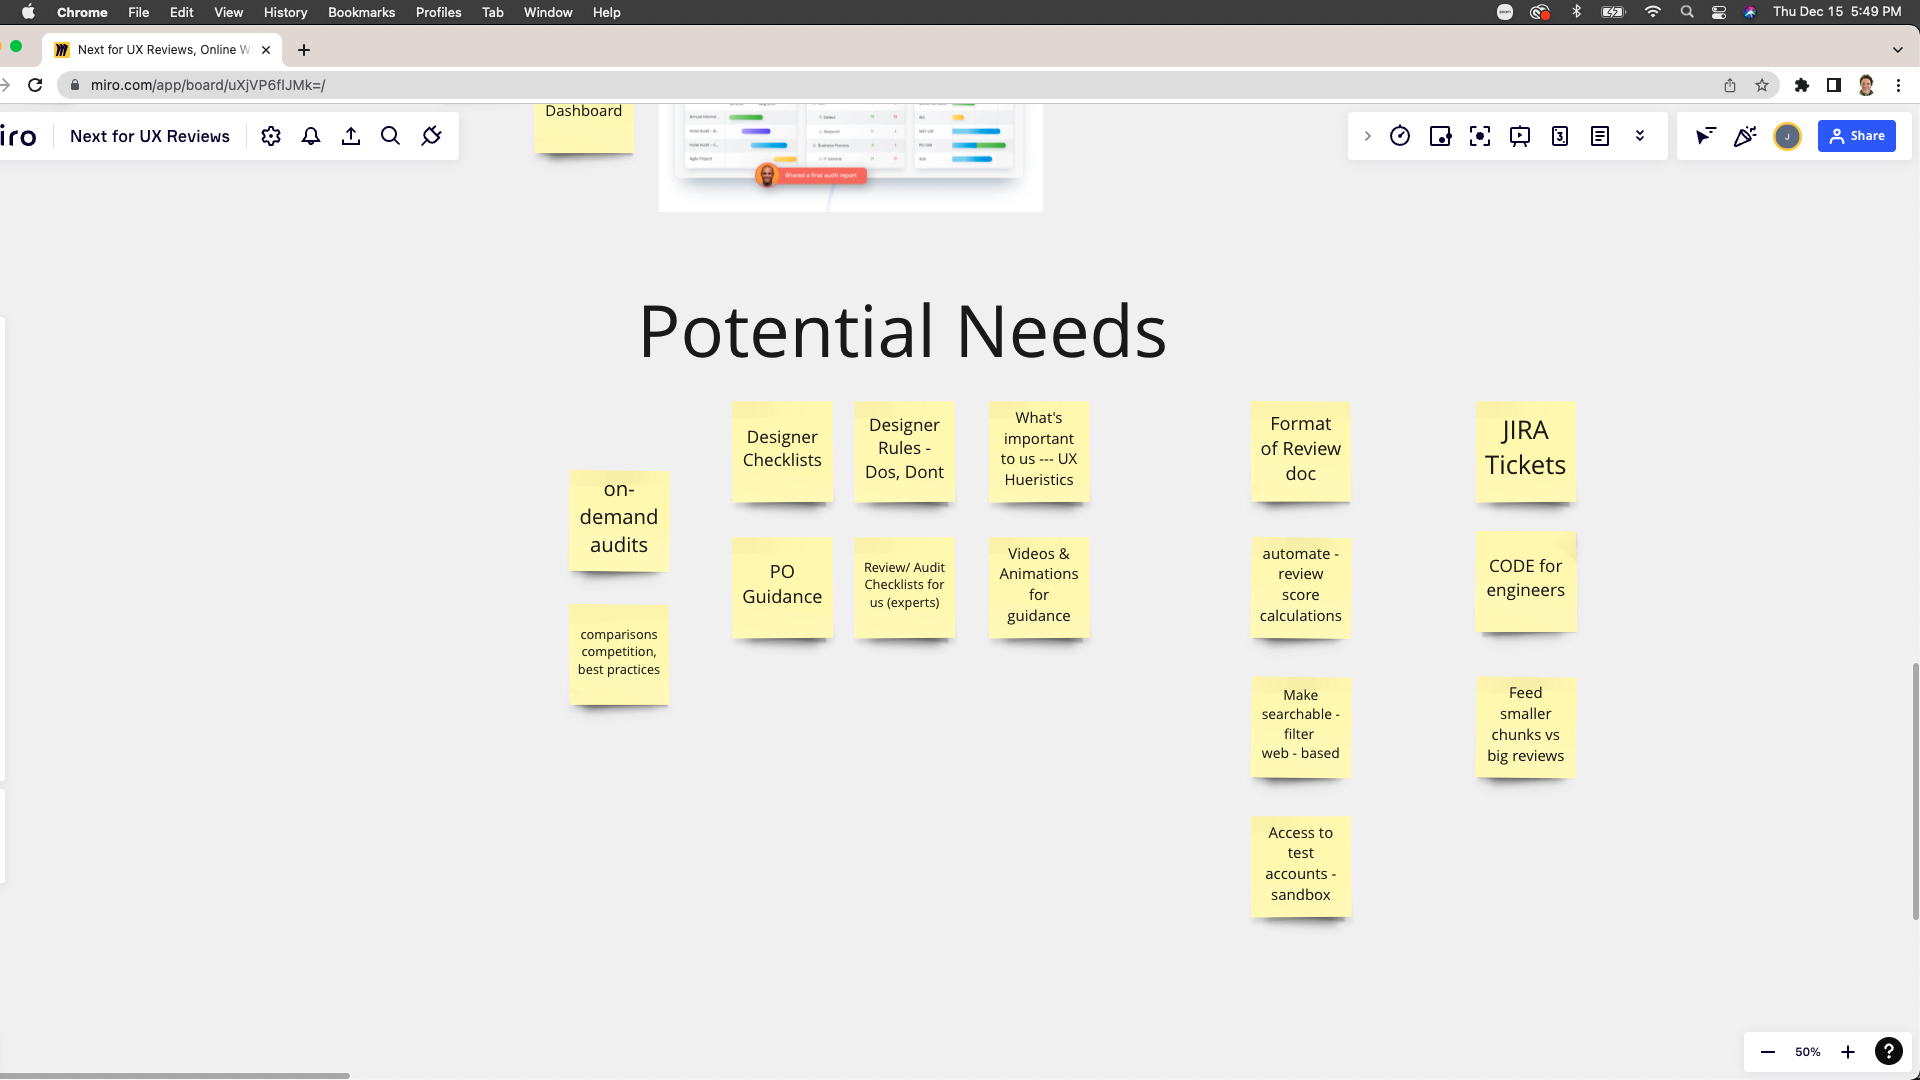The image size is (1920, 1080).
Task: Click the export board upload icon
Action: click(351, 136)
